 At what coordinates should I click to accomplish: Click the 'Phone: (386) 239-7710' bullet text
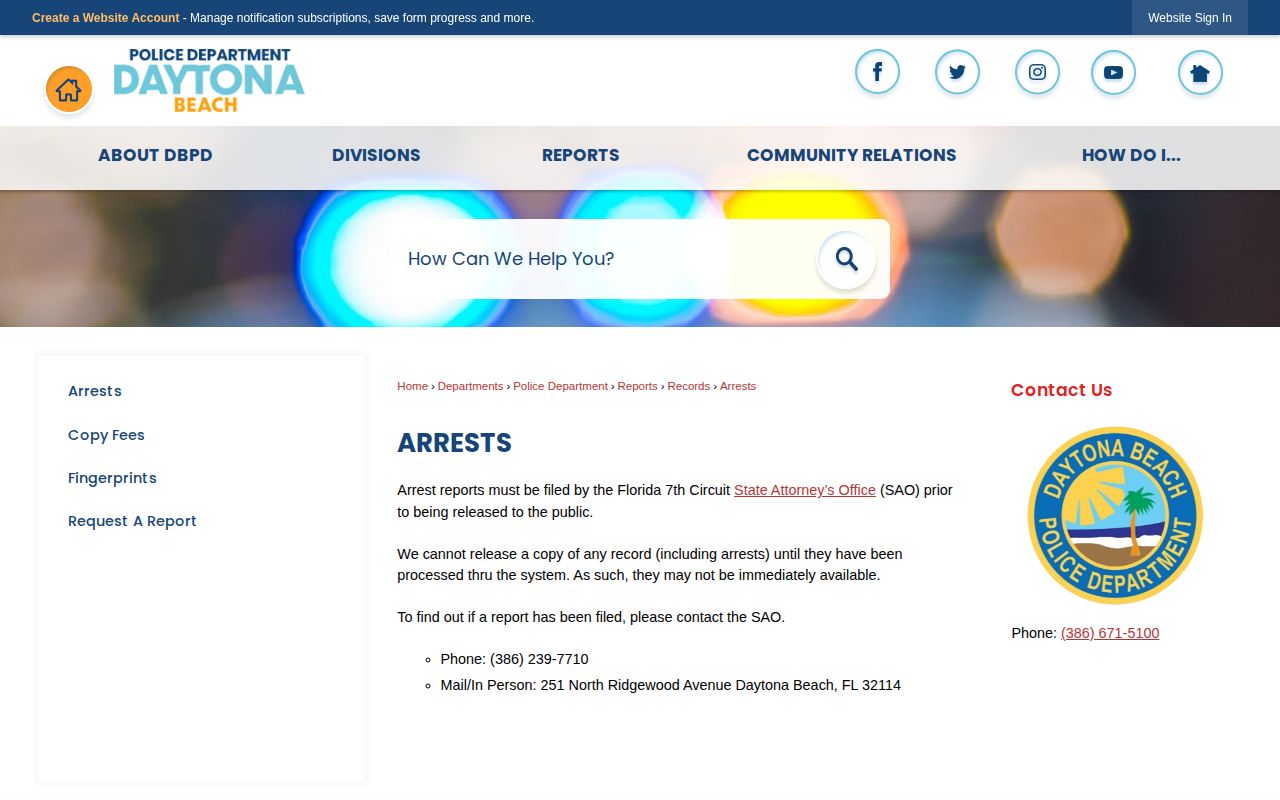coord(514,659)
